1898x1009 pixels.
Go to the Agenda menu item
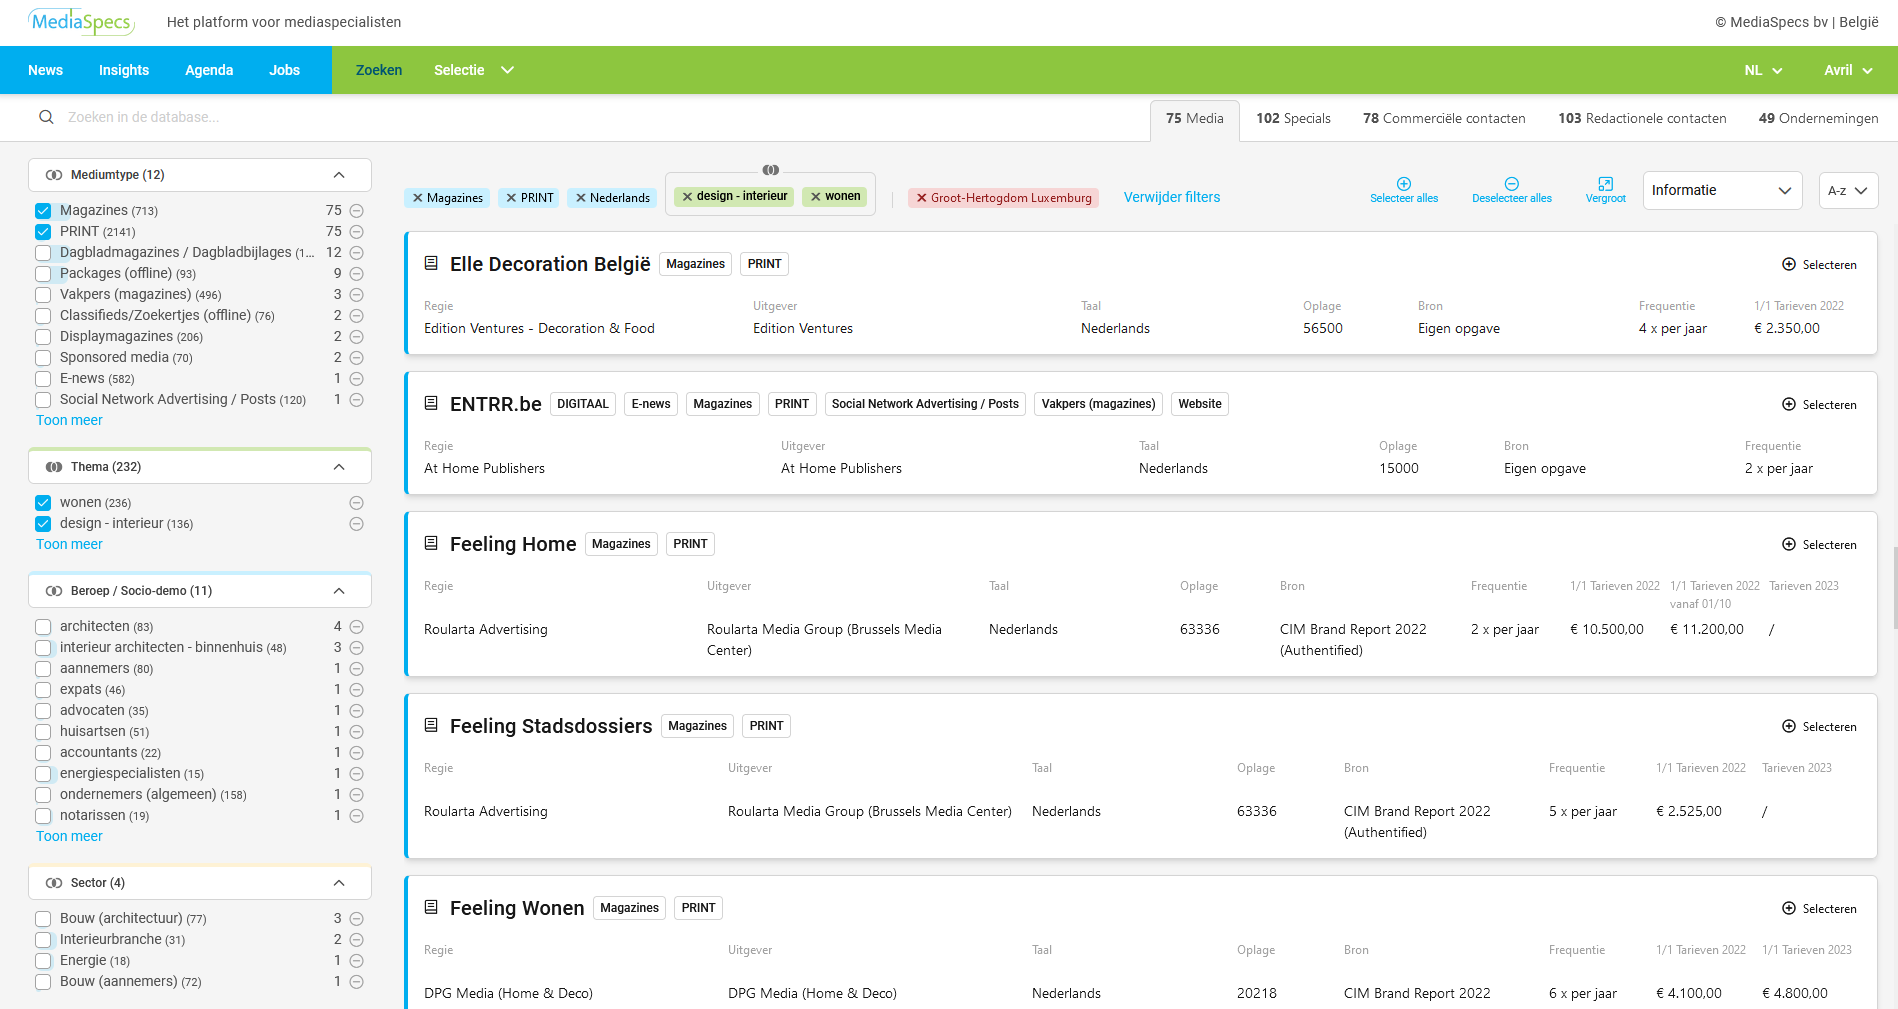[x=209, y=70]
